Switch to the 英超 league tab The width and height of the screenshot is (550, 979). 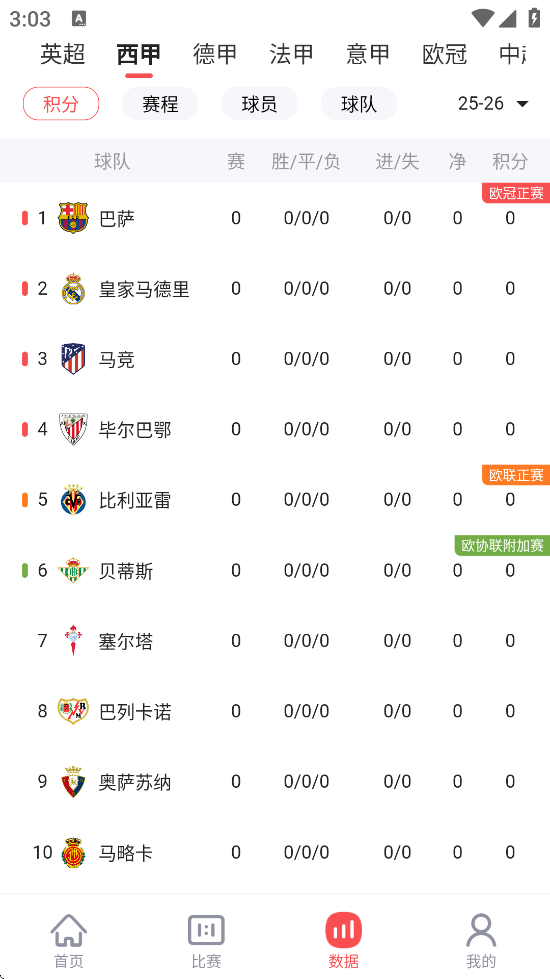tap(62, 54)
